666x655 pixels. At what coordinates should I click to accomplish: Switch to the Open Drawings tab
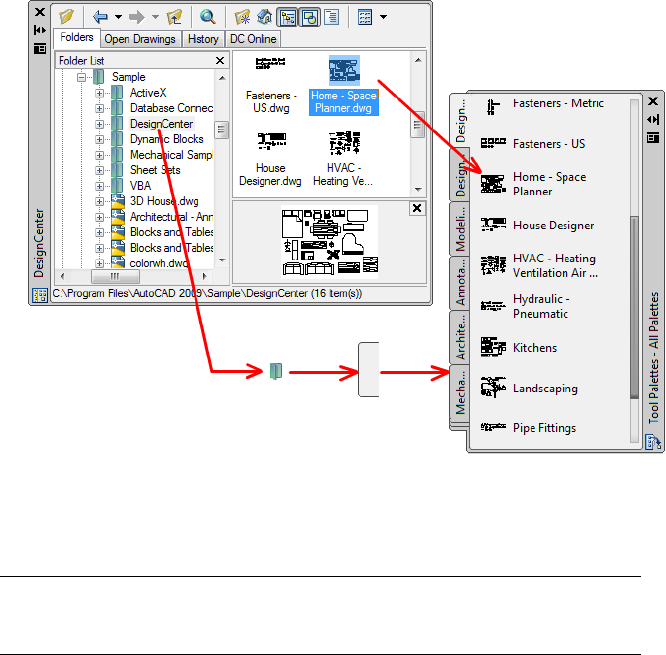[140, 39]
